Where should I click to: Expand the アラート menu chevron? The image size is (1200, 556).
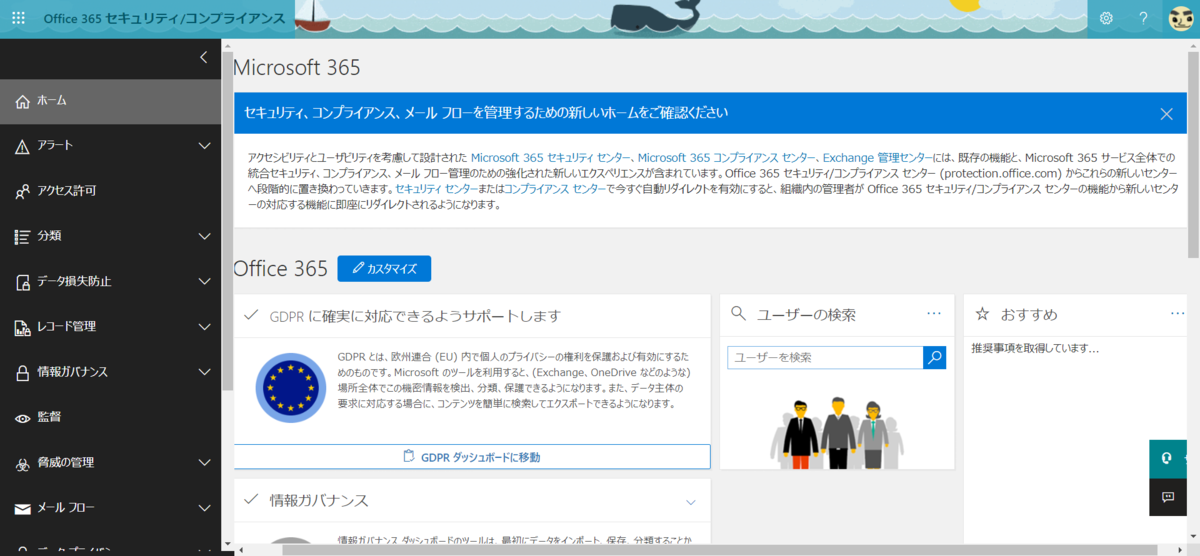point(205,146)
